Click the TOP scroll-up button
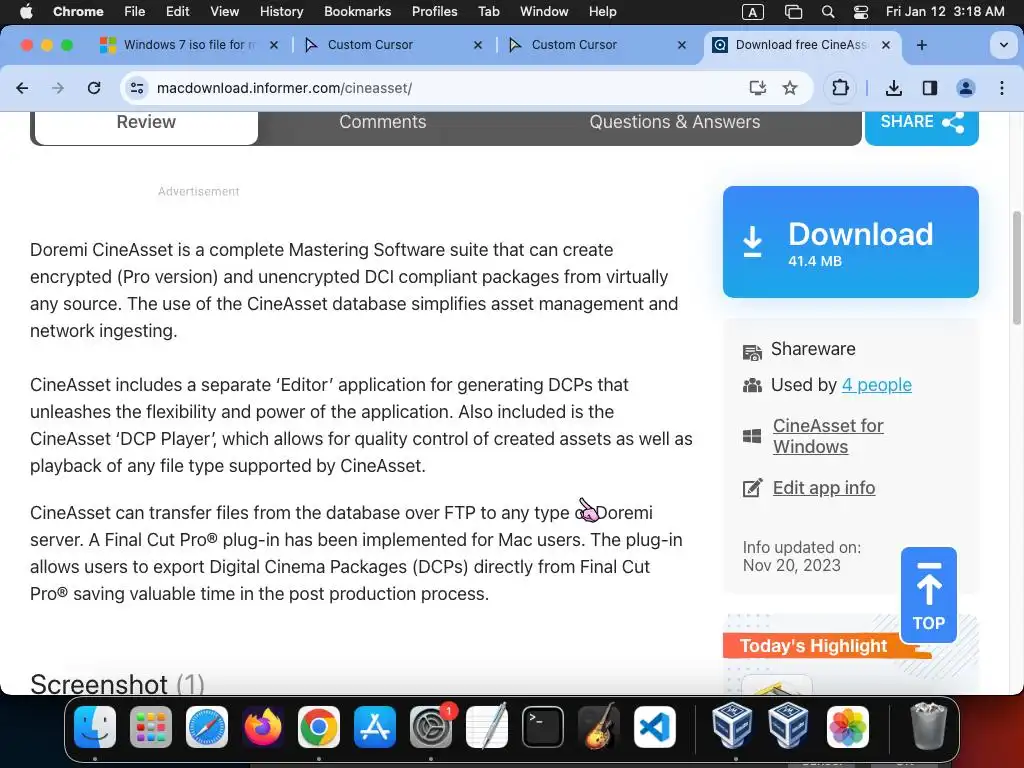1024x768 pixels. [x=929, y=595]
